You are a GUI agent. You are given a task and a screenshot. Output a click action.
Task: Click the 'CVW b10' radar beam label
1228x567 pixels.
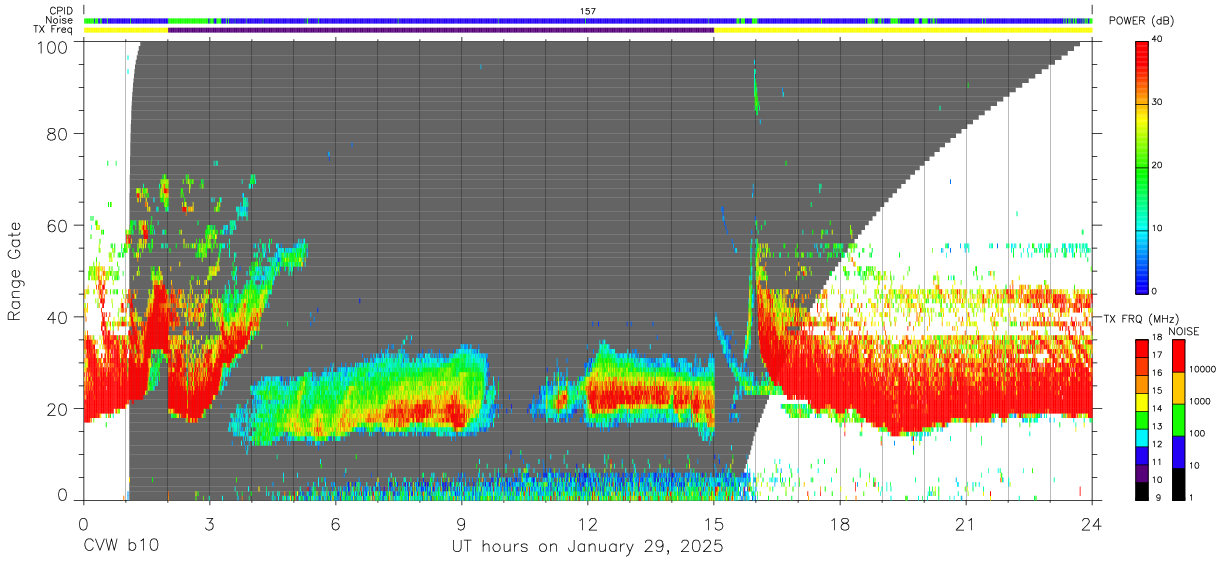click(121, 547)
